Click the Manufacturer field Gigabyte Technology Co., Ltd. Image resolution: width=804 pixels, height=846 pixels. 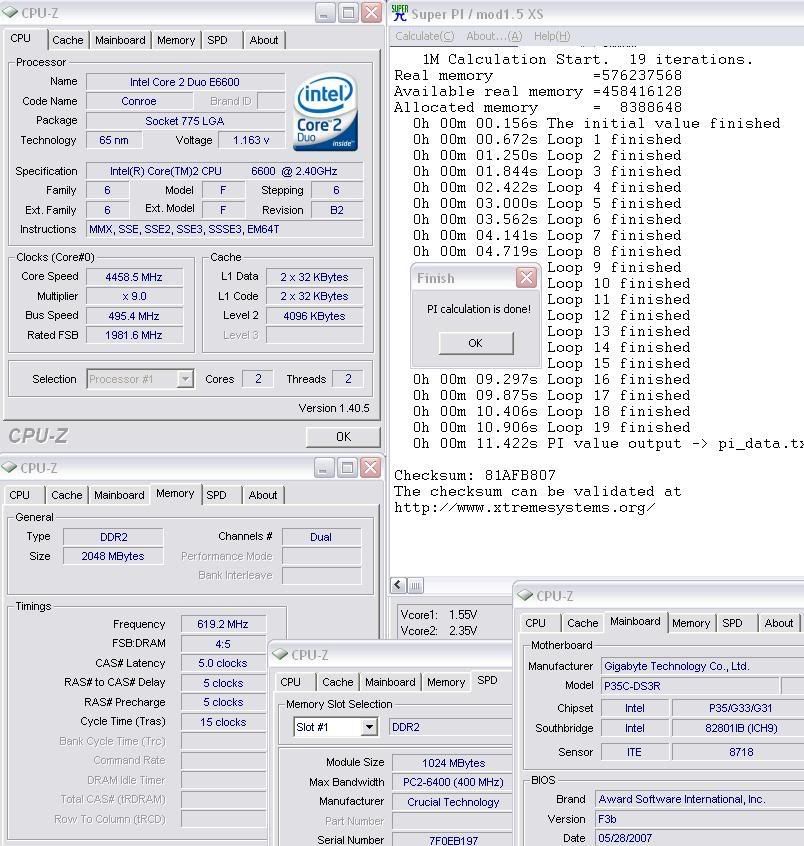(703, 666)
